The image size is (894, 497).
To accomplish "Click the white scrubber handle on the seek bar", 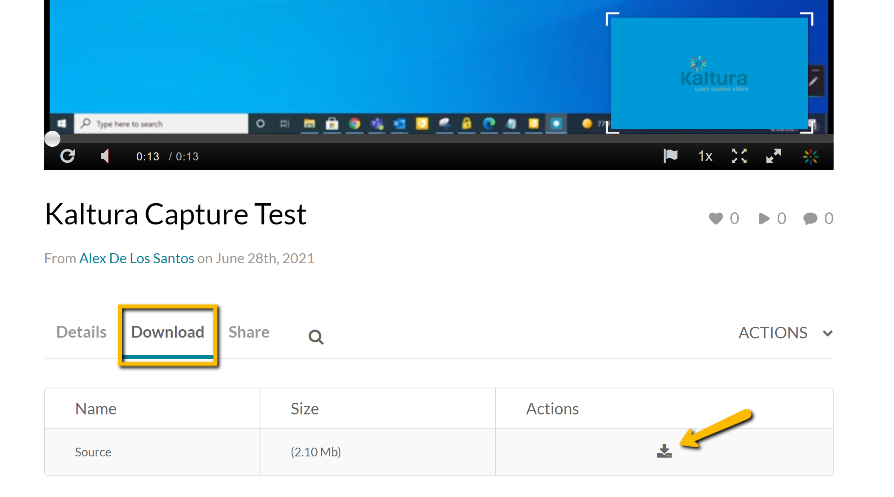I will 52,138.
